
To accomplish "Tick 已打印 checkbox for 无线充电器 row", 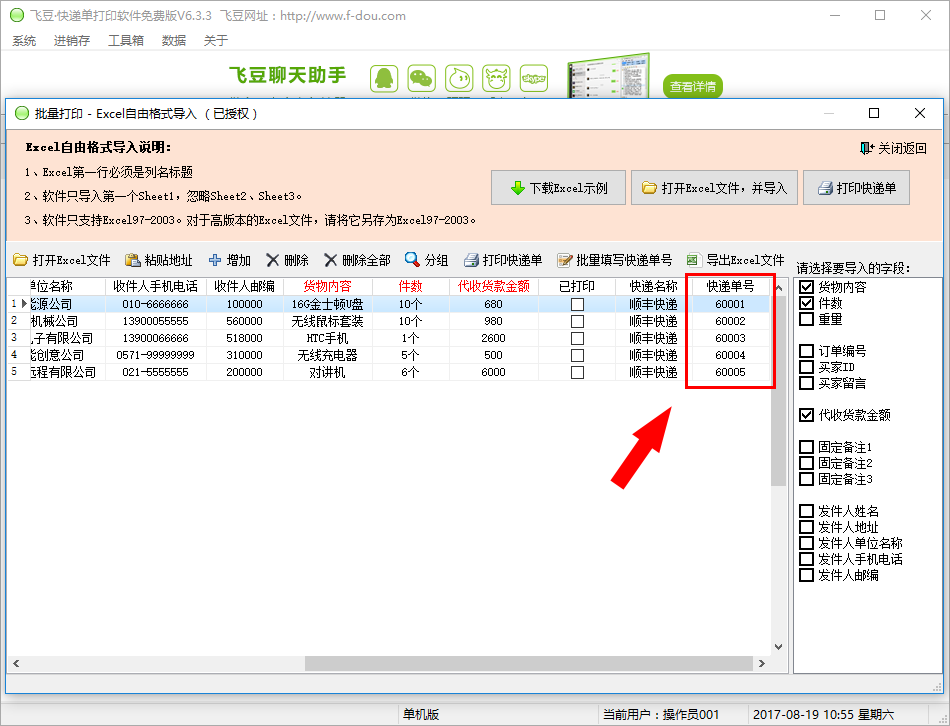I will tap(577, 355).
